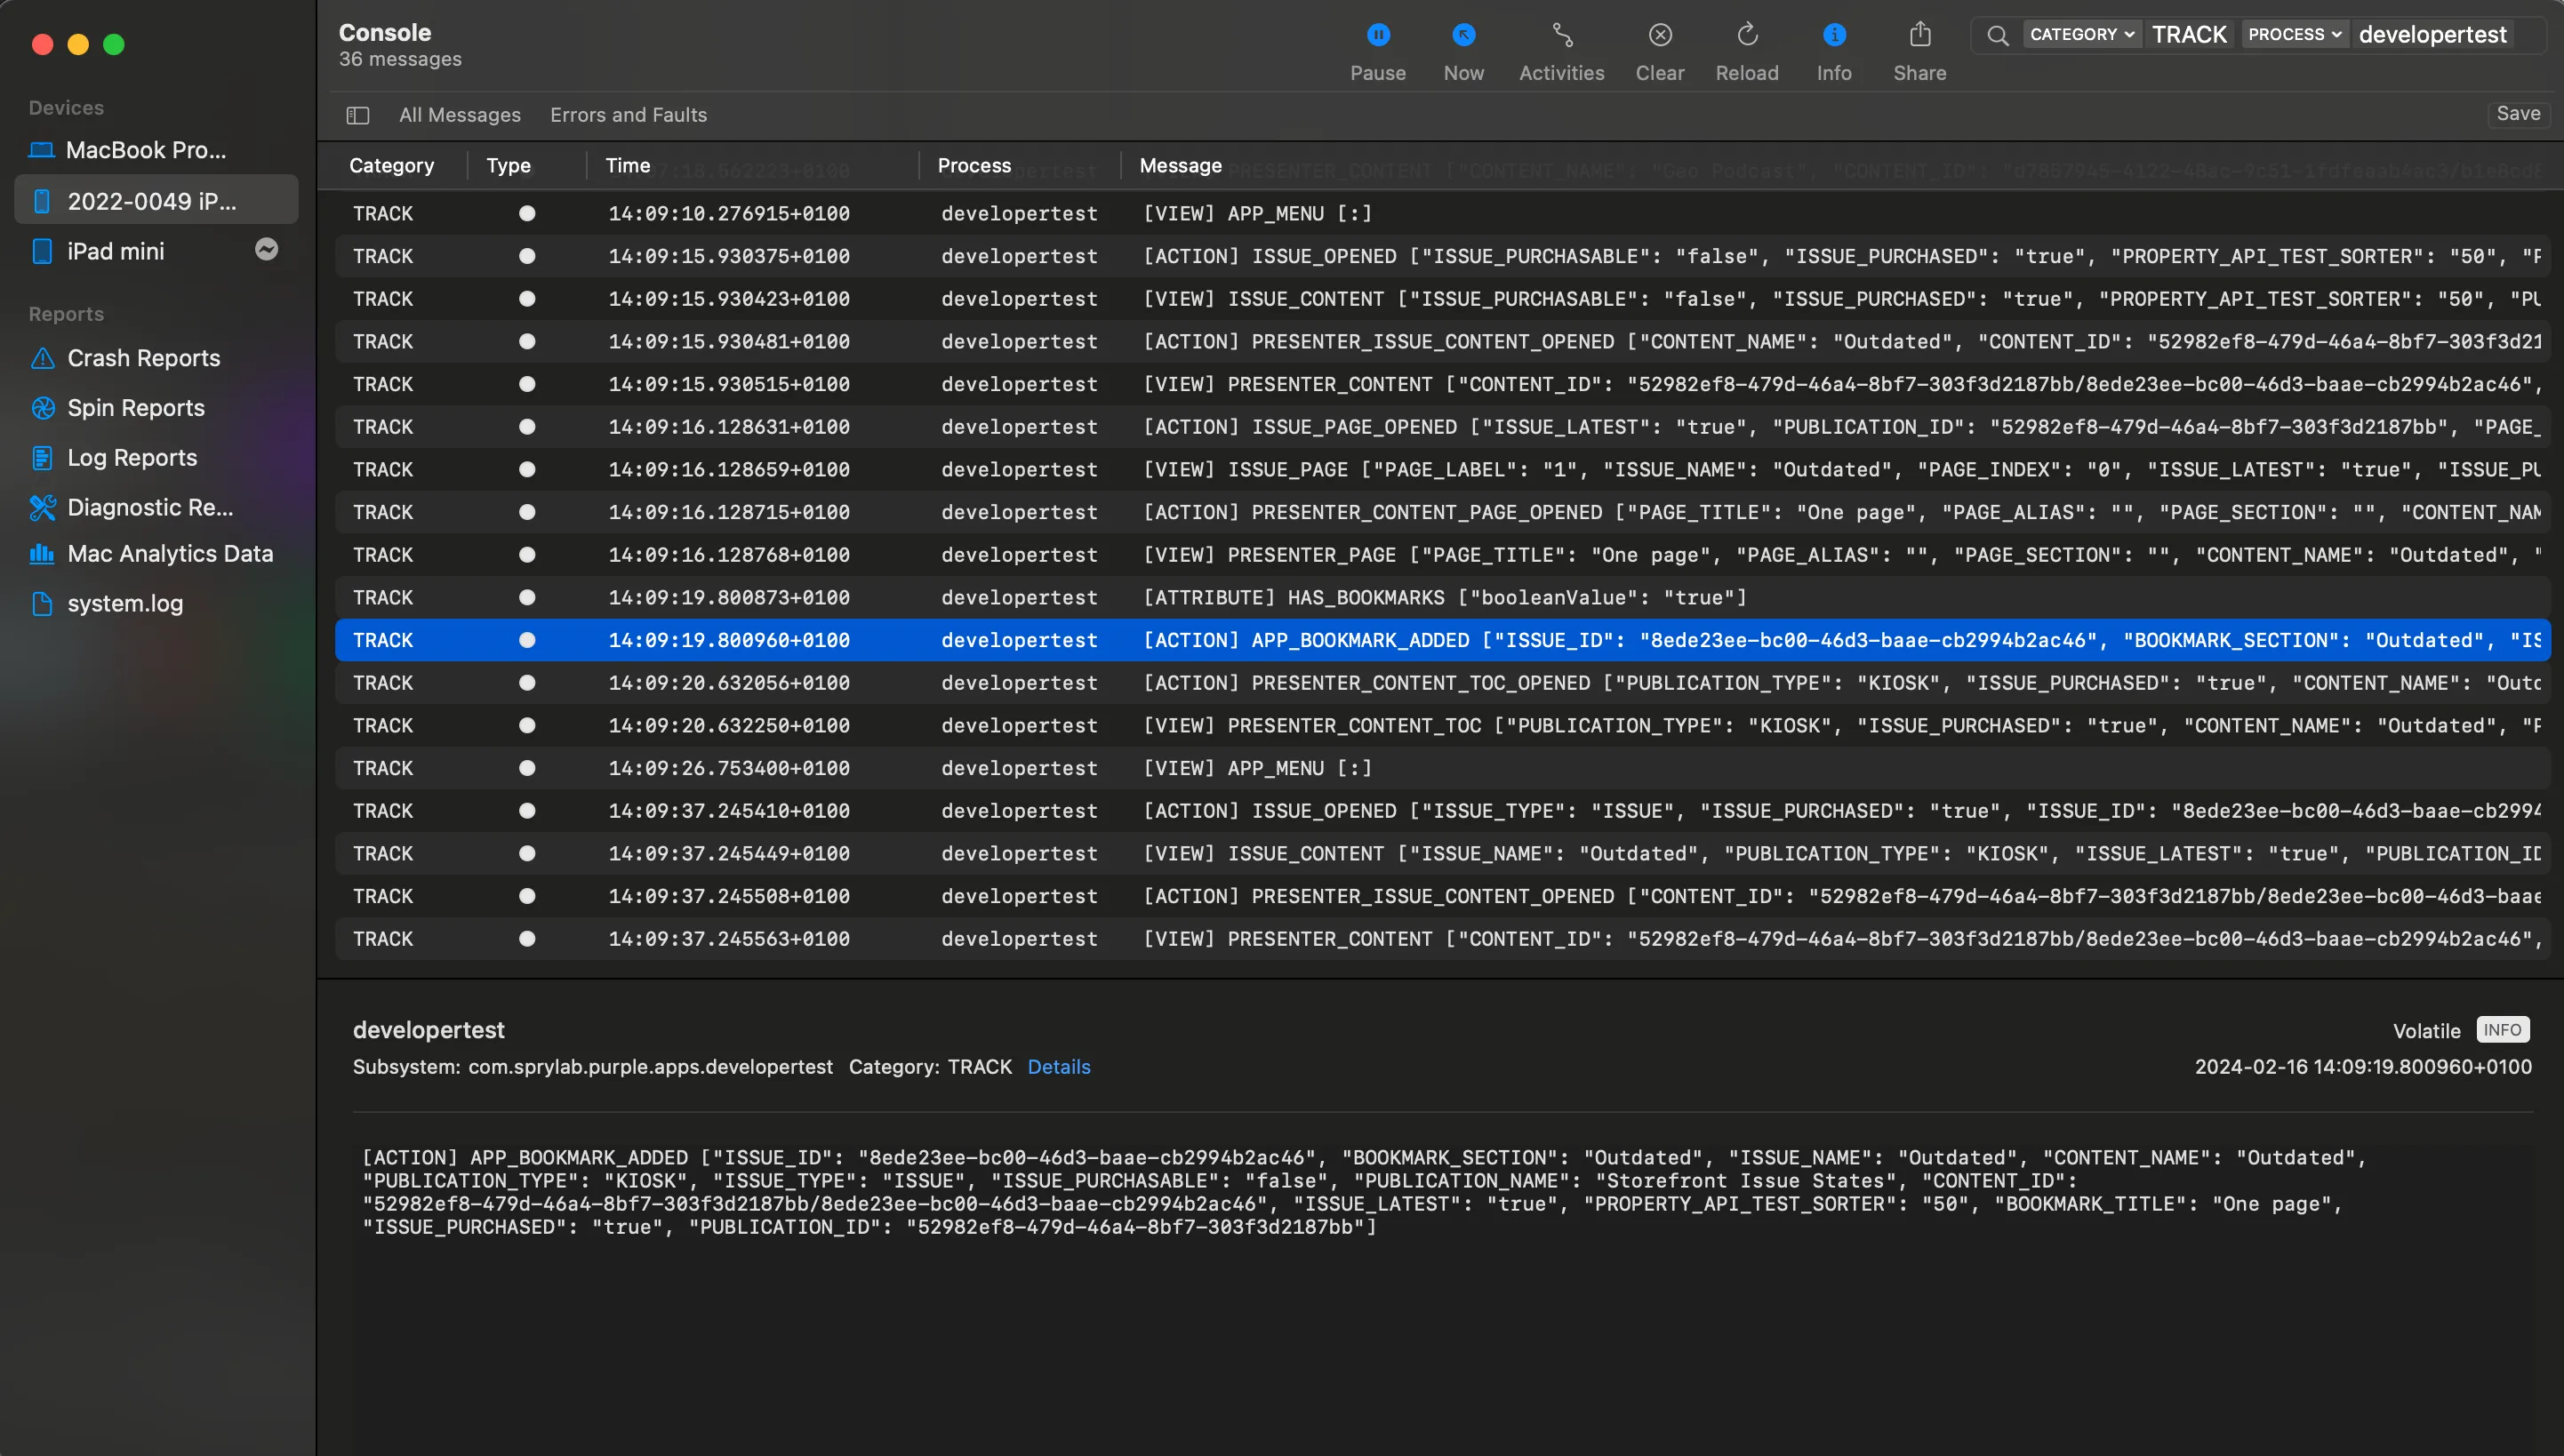
Task: Select the PRESENTER_CONTENT_TOC_OPENED row
Action: (x=1442, y=683)
